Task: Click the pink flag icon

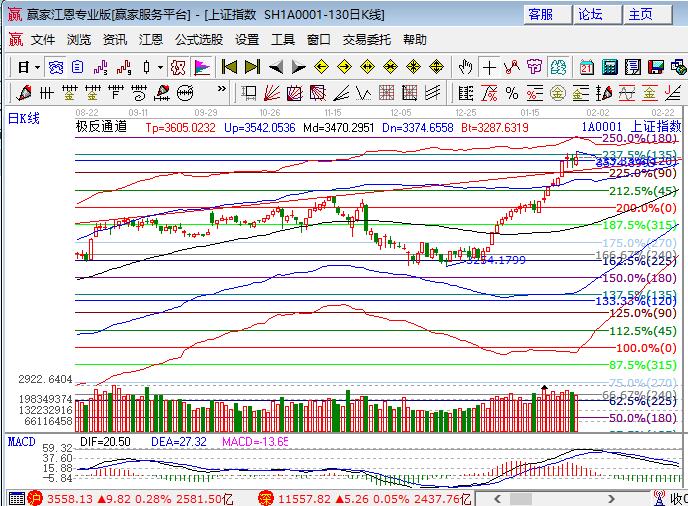Action: click(x=202, y=67)
